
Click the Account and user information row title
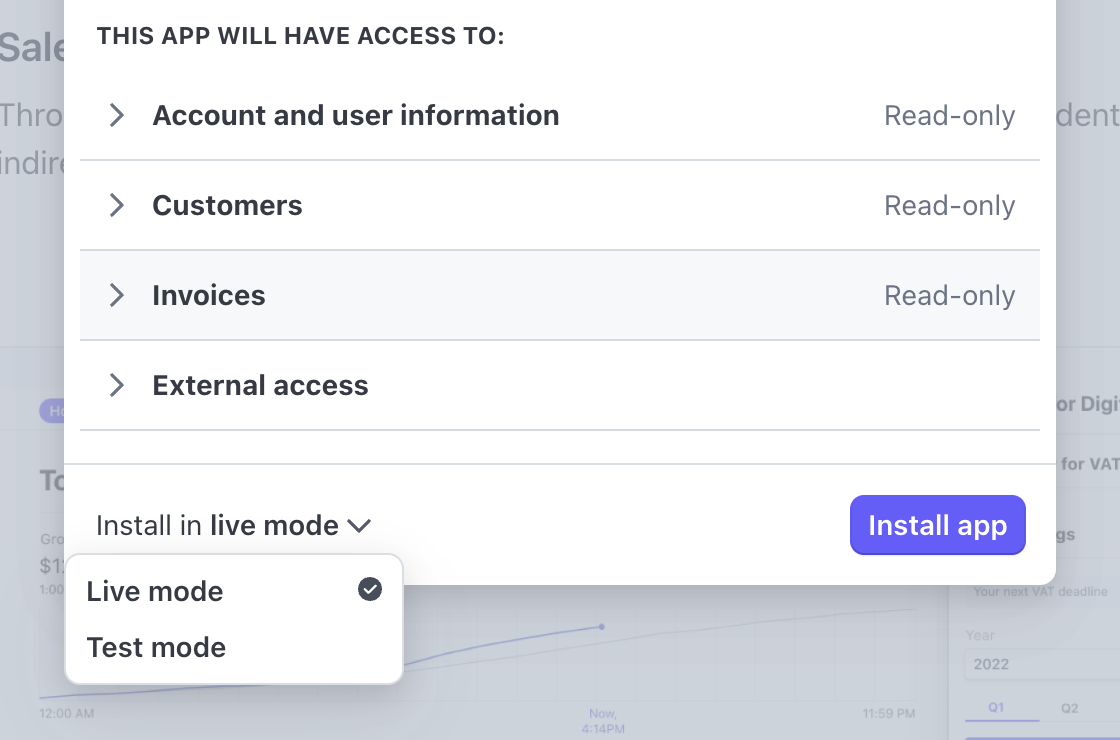(356, 115)
